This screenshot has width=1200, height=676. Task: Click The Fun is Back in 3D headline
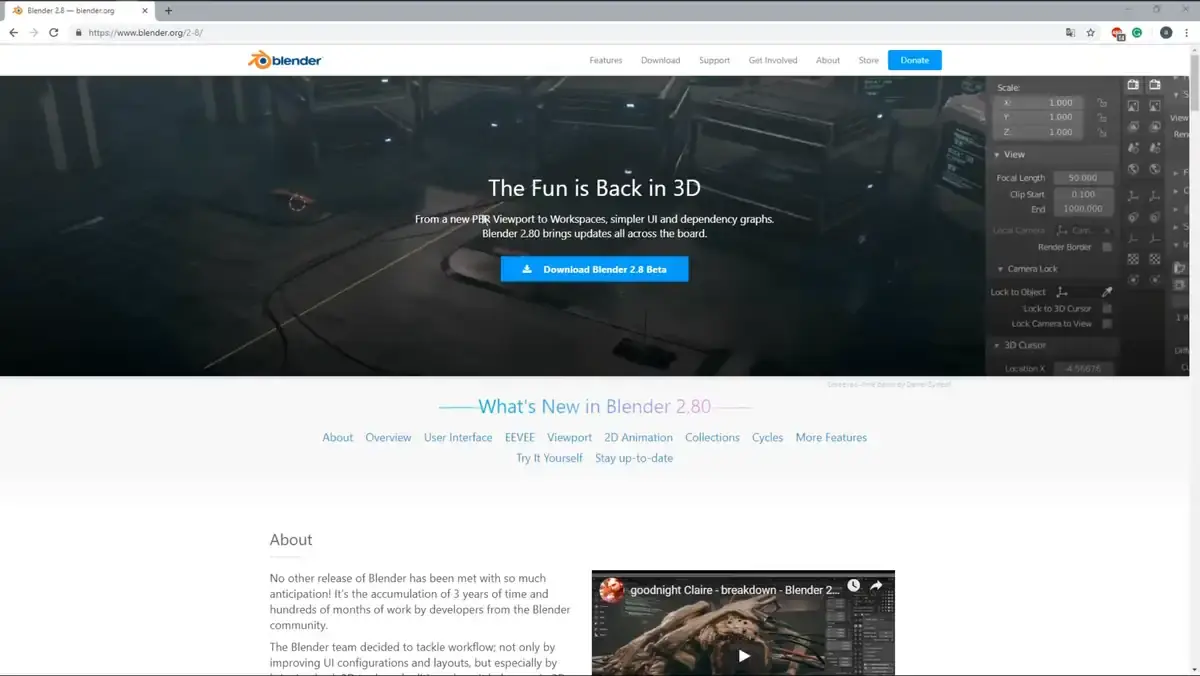594,187
